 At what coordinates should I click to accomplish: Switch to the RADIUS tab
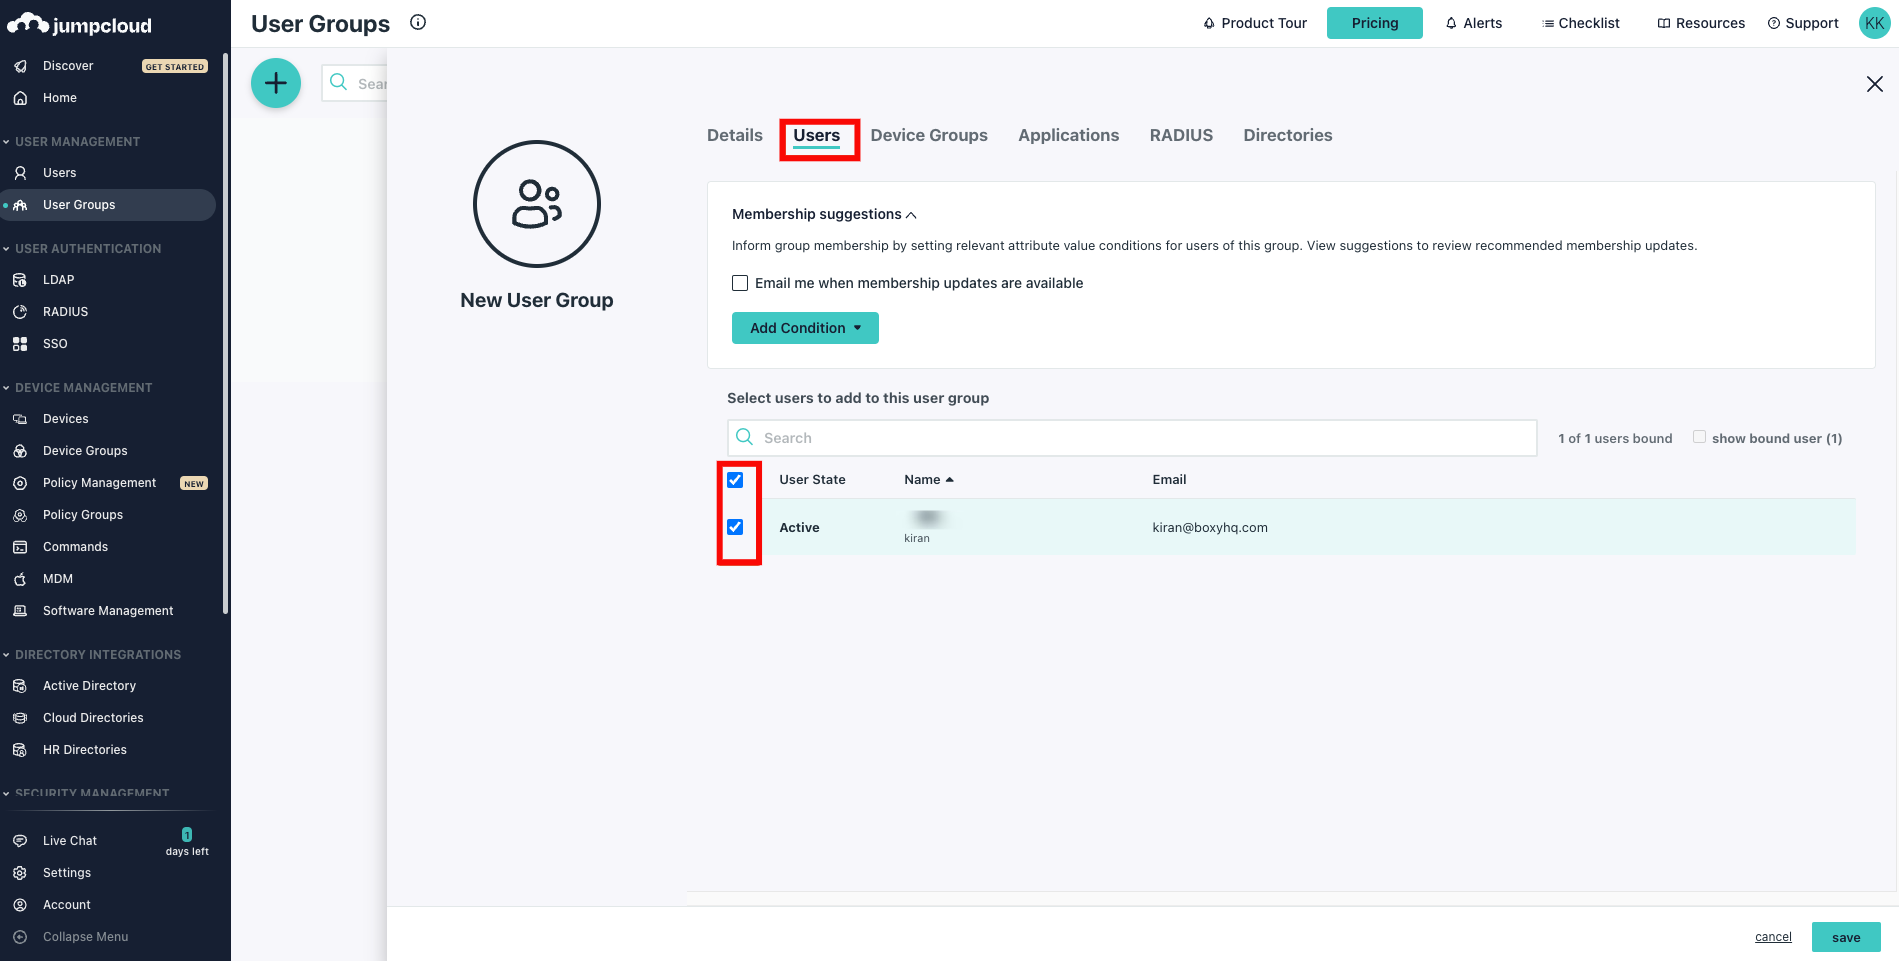(1181, 135)
